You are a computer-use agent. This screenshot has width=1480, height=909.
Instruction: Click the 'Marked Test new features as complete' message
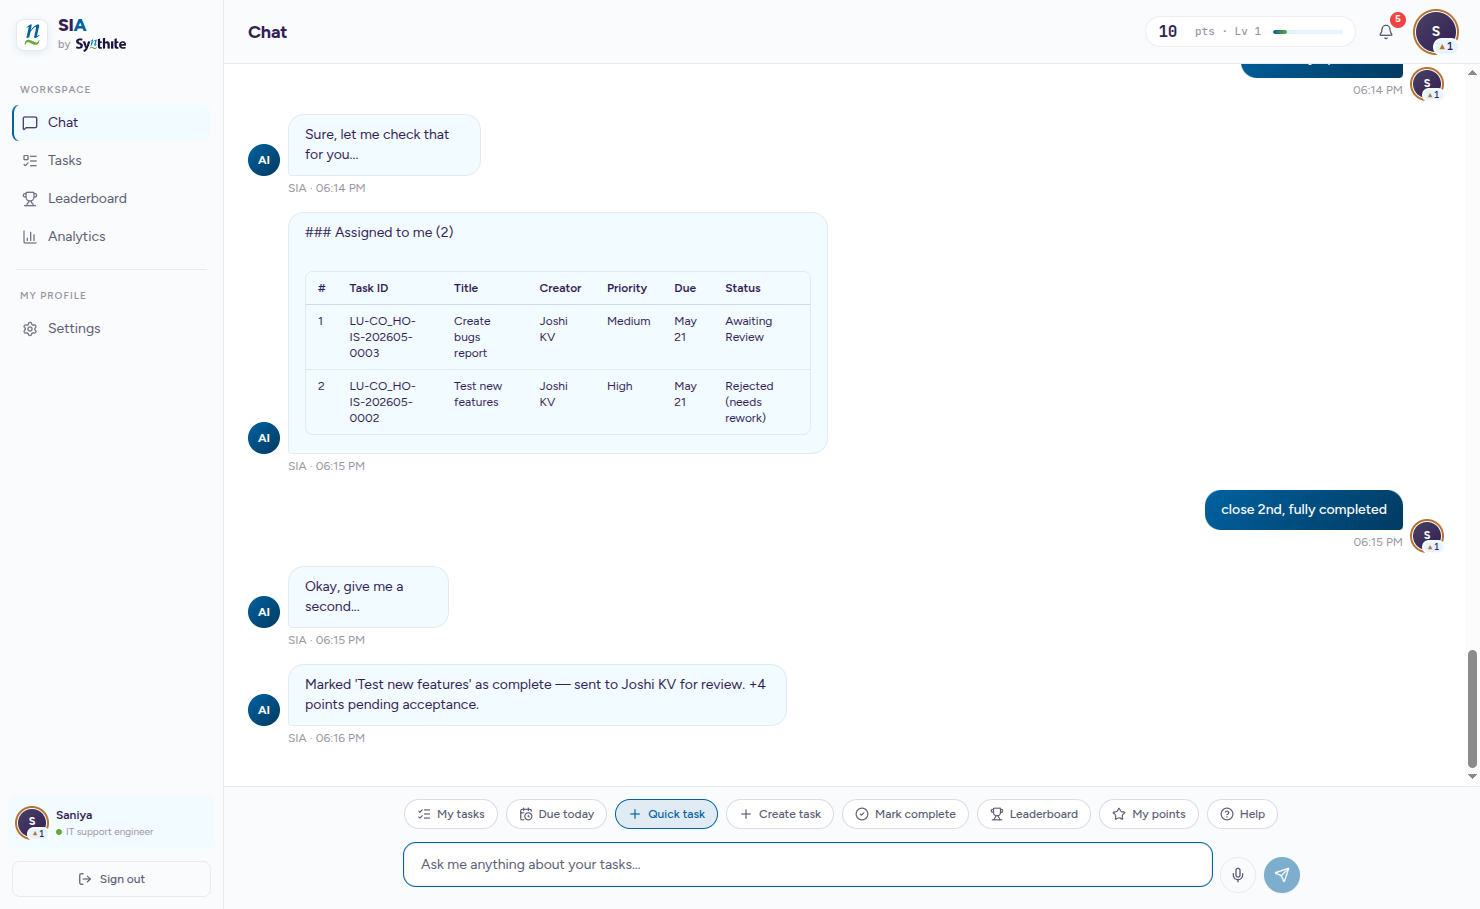point(537,695)
